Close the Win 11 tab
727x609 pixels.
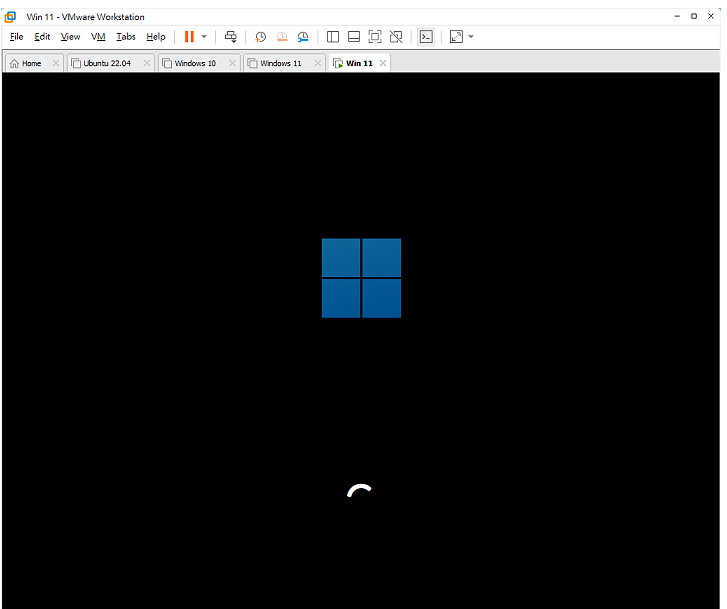click(x=383, y=63)
